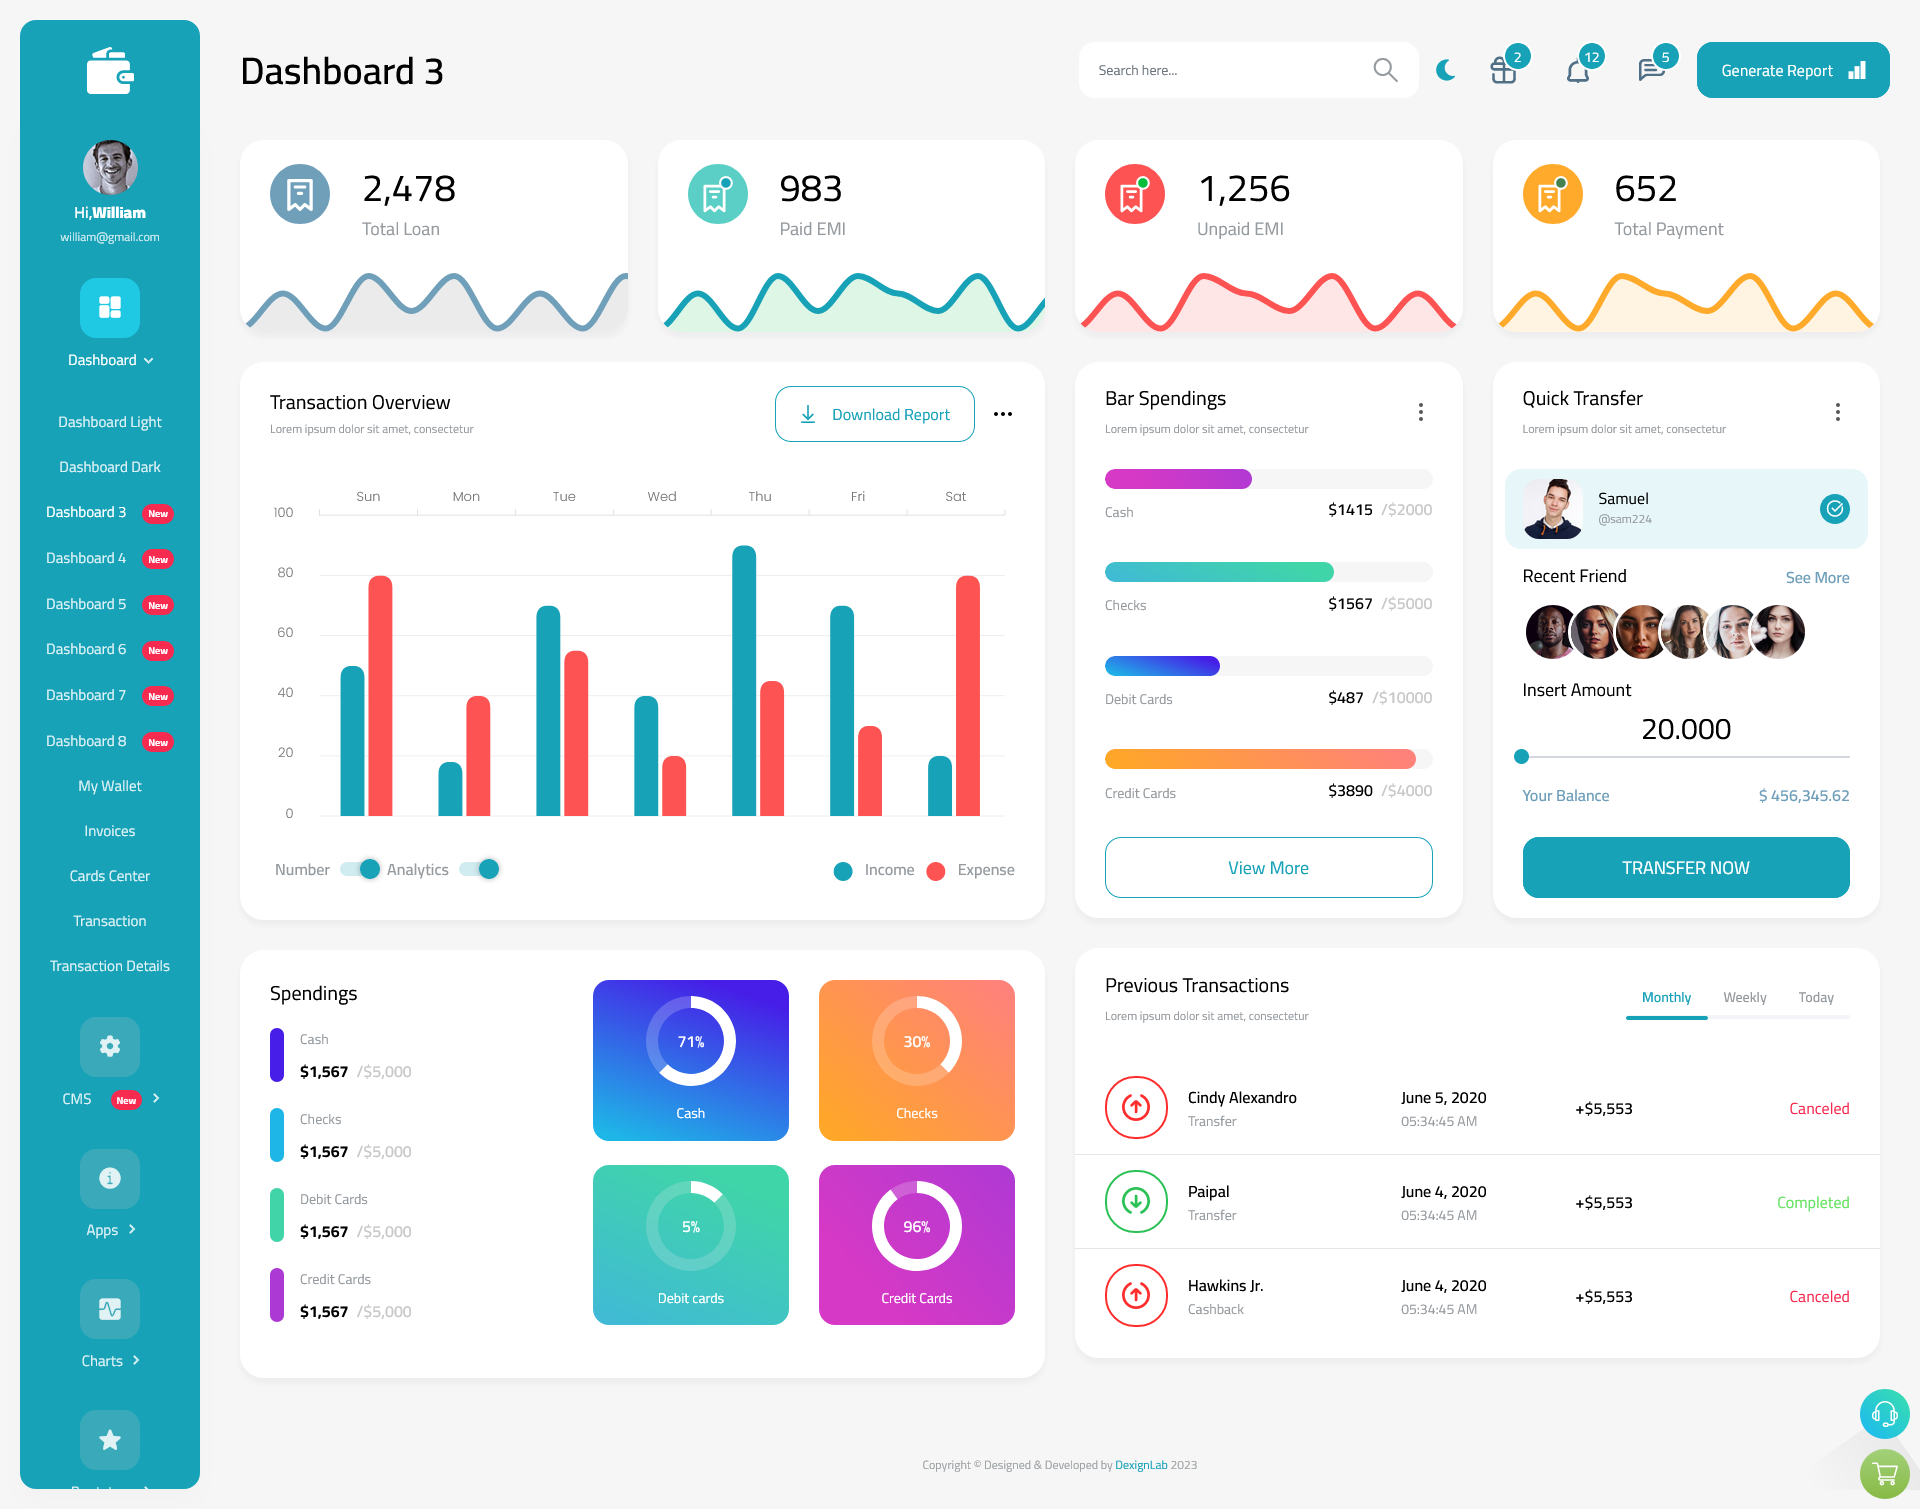Image resolution: width=1920 pixels, height=1509 pixels.
Task: Click the Download Report button
Action: 873,413
